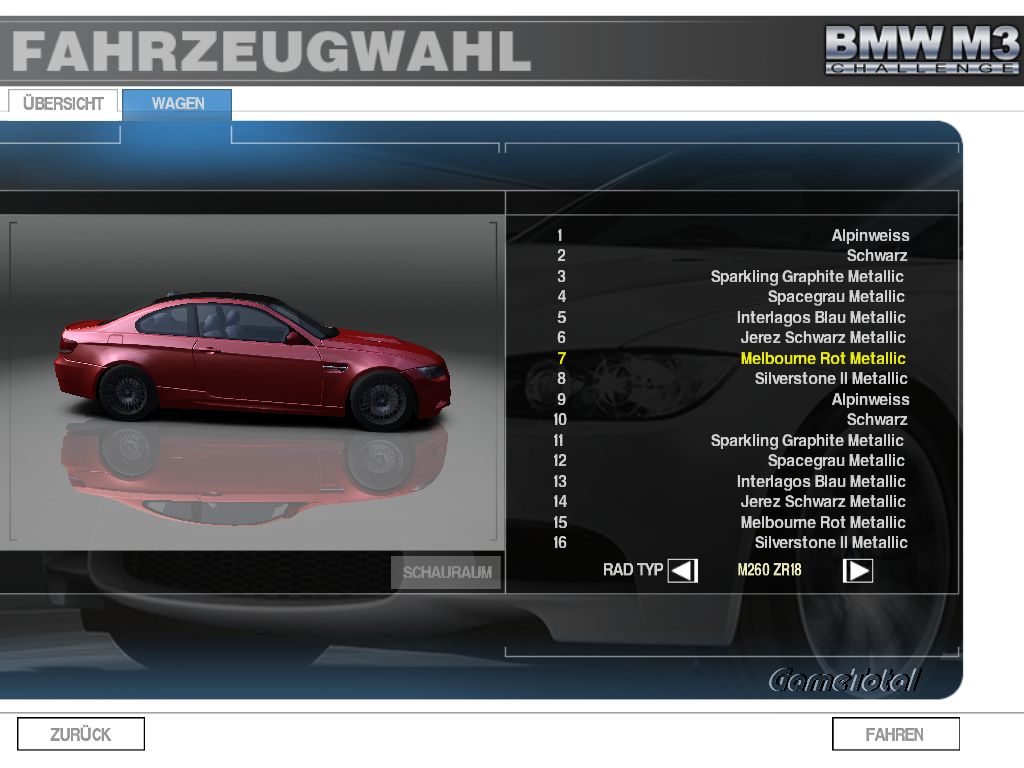Select color 4 Spacegrau Metallic
The image size is (1024, 768).
coord(731,296)
